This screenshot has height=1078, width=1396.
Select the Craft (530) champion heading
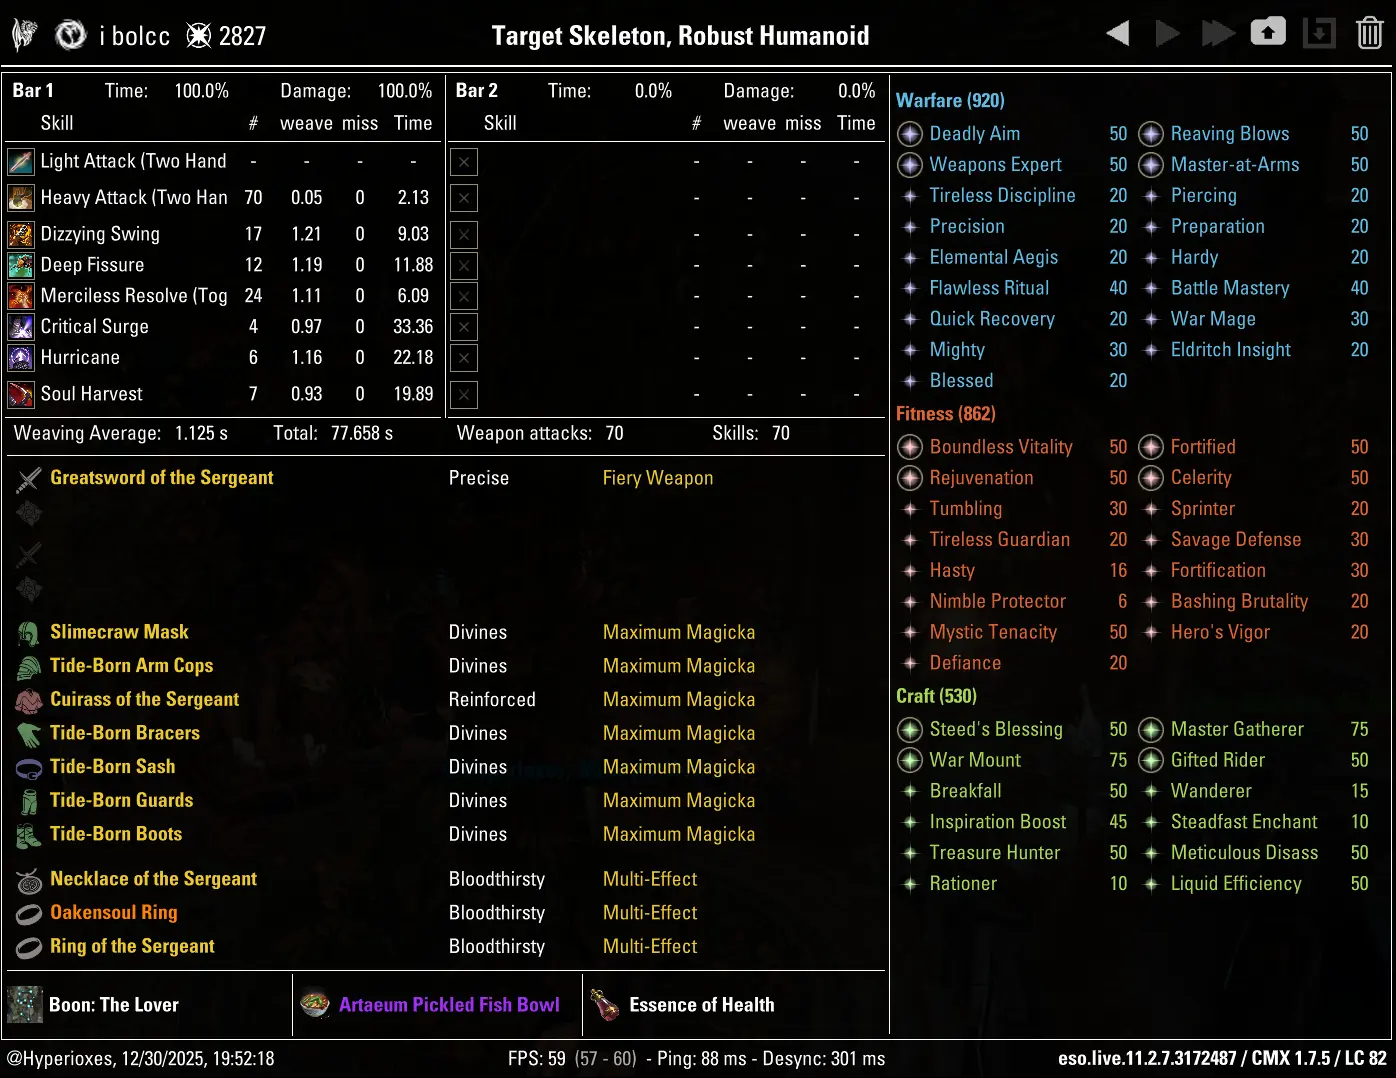936,696
